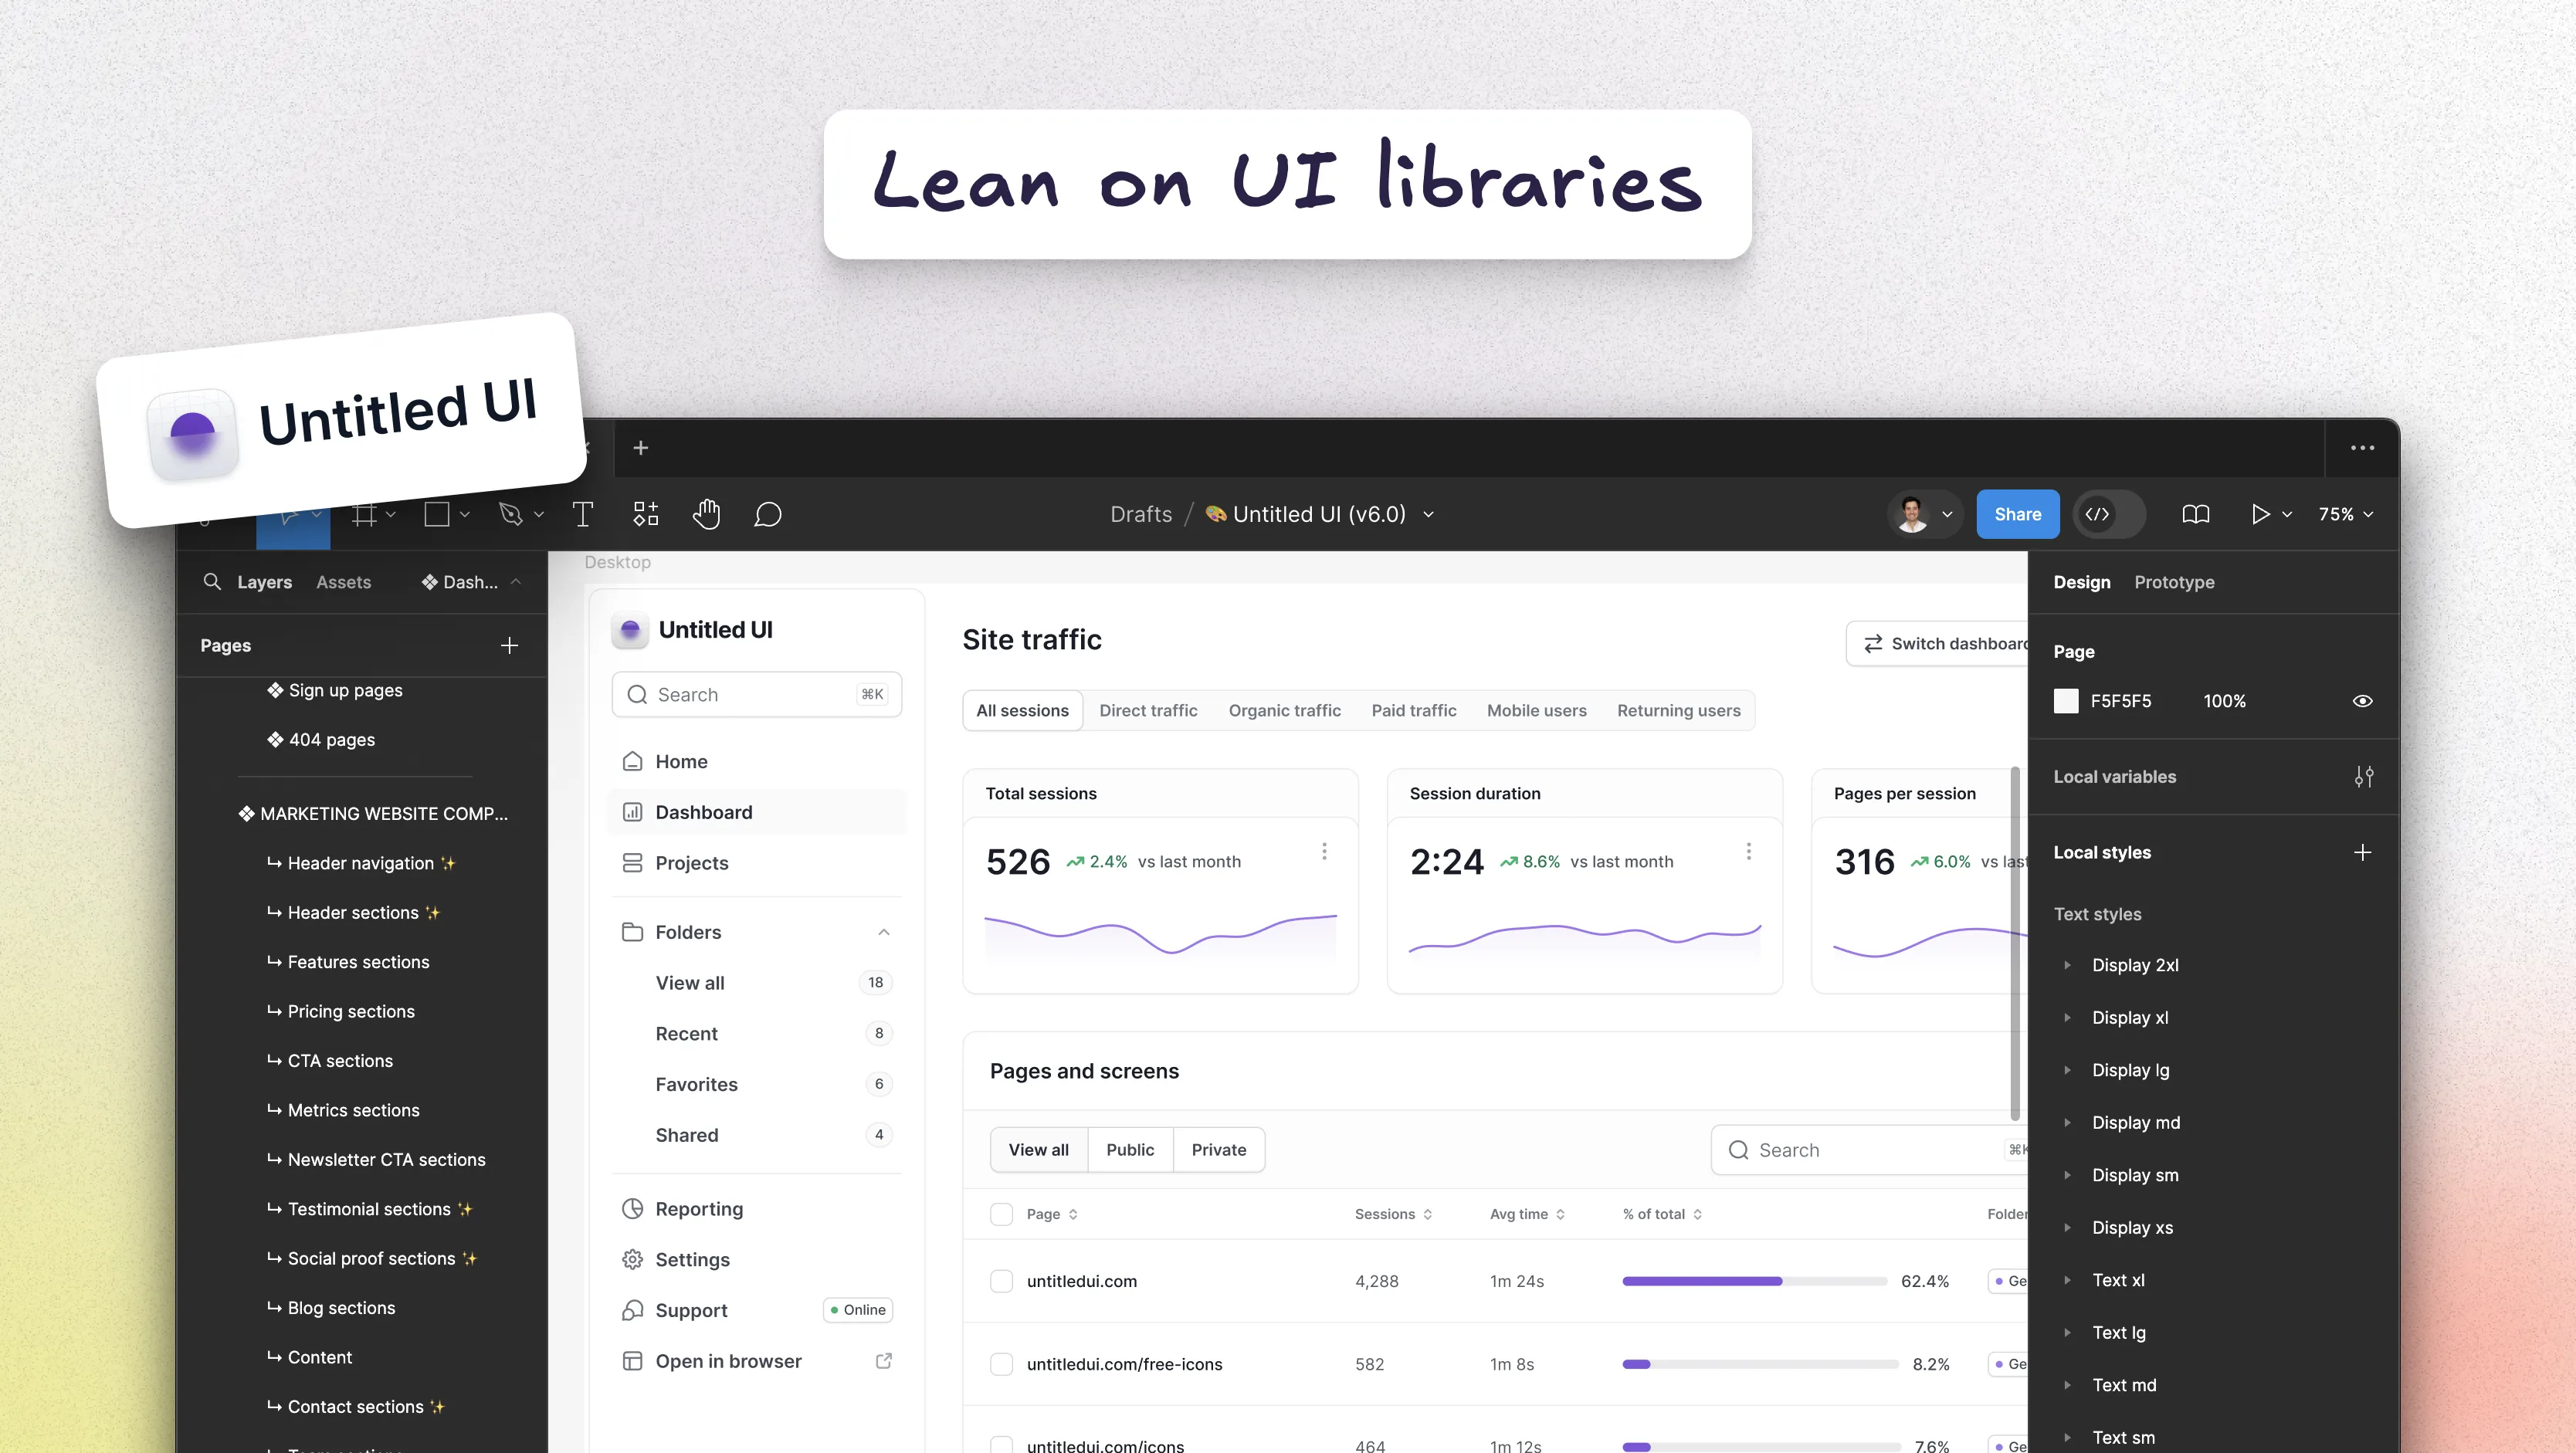This screenshot has height=1453, width=2576.
Task: Expand the Display 2xl text style
Action: pos(2068,965)
